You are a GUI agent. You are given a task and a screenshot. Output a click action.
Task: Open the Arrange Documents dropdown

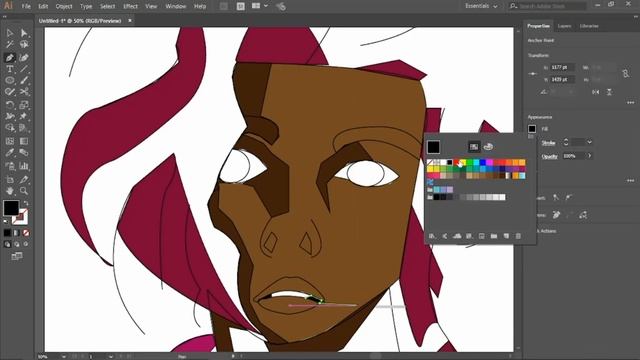tap(259, 6)
